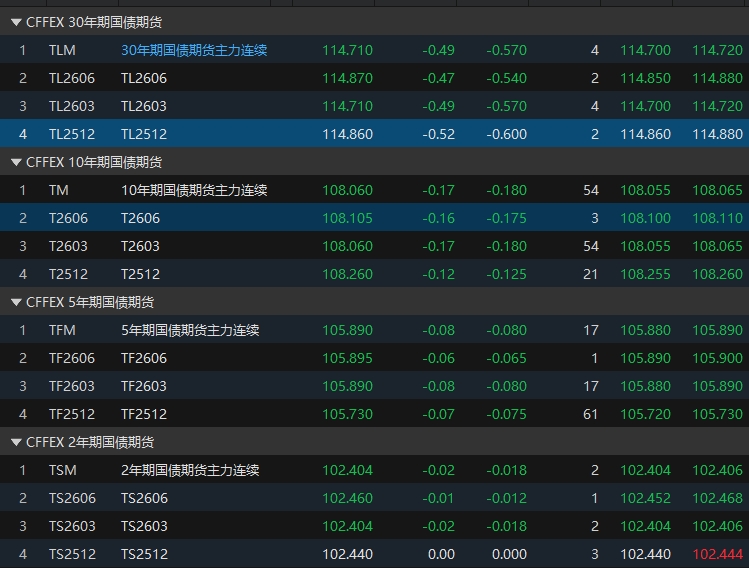Click T2512 change value -0.12
The width and height of the screenshot is (749, 568).
pyautogui.click(x=439, y=274)
